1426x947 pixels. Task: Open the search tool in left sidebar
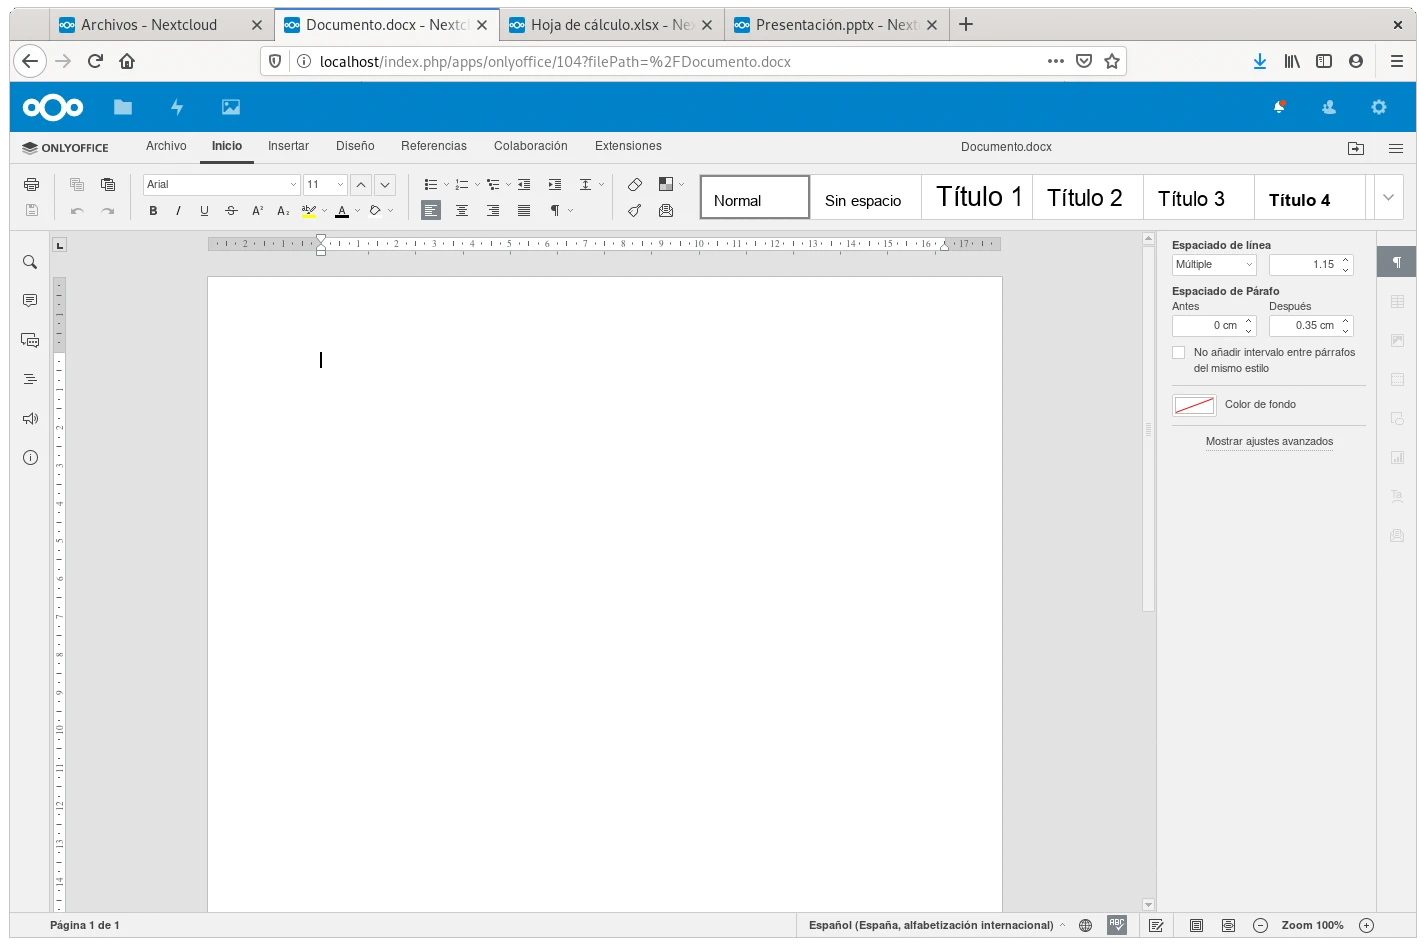click(30, 262)
